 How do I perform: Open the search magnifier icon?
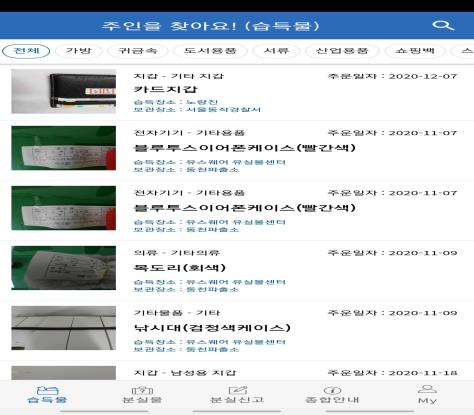pyautogui.click(x=443, y=25)
